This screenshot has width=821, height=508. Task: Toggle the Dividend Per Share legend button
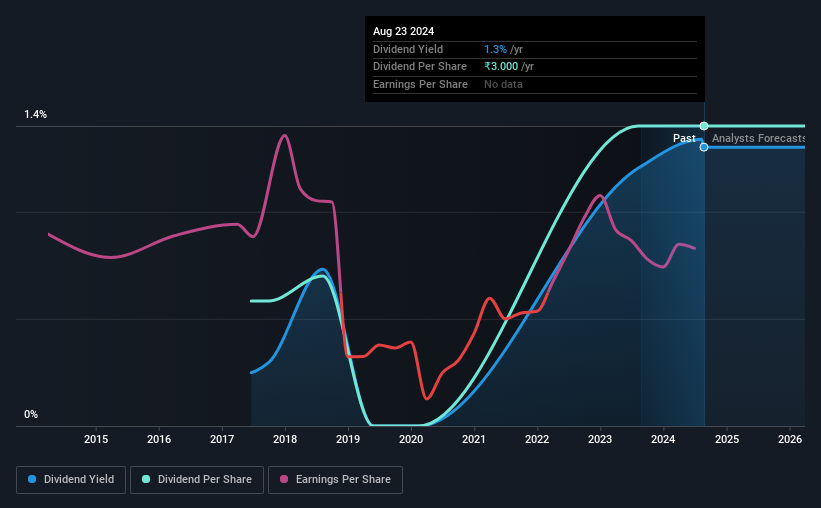pyautogui.click(x=197, y=480)
